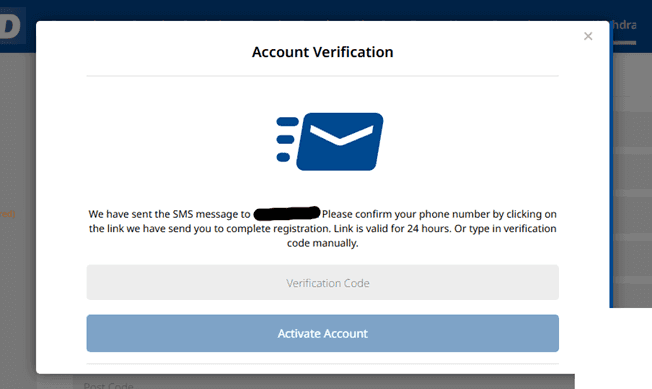
Task: Click the 'code manually.' text line
Action: [x=322, y=243]
